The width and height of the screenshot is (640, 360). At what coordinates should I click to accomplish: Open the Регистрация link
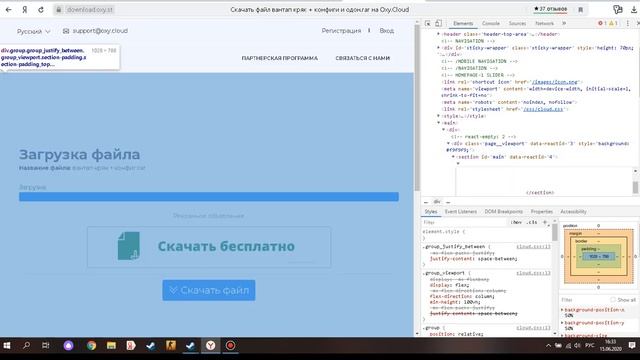[341, 31]
